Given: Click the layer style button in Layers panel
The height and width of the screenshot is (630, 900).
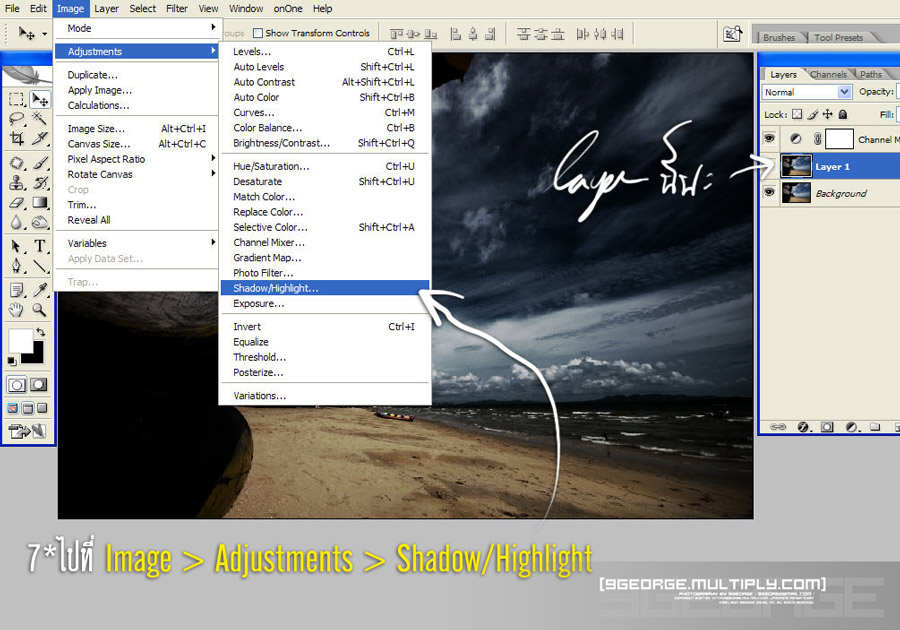Looking at the screenshot, I should point(803,427).
